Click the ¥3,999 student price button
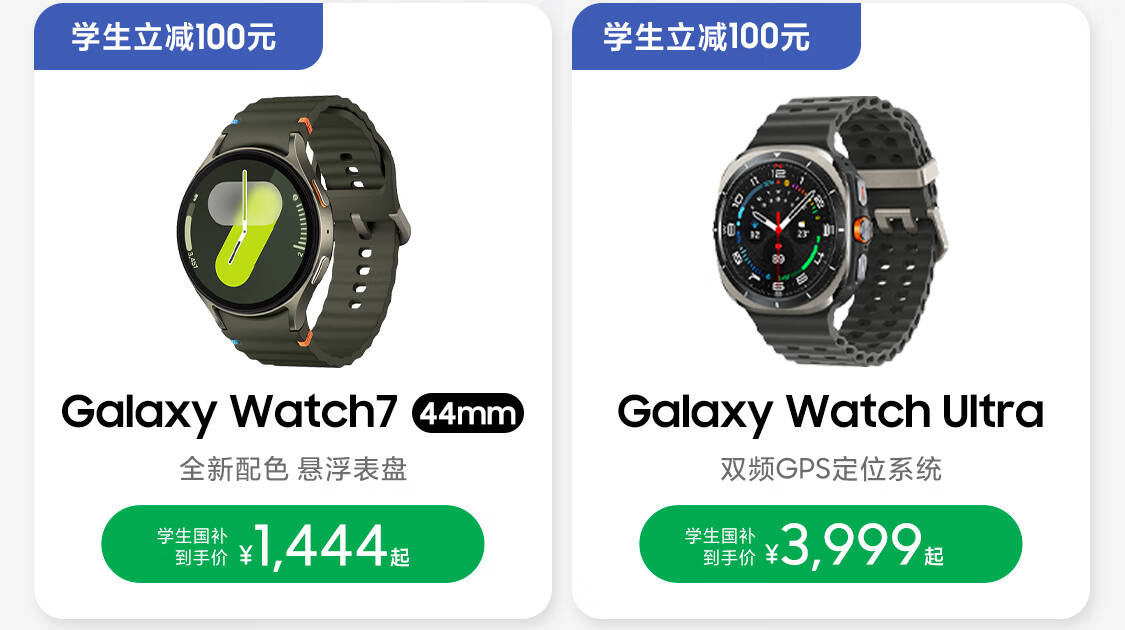Screen dimensions: 1125x630 point(830,544)
